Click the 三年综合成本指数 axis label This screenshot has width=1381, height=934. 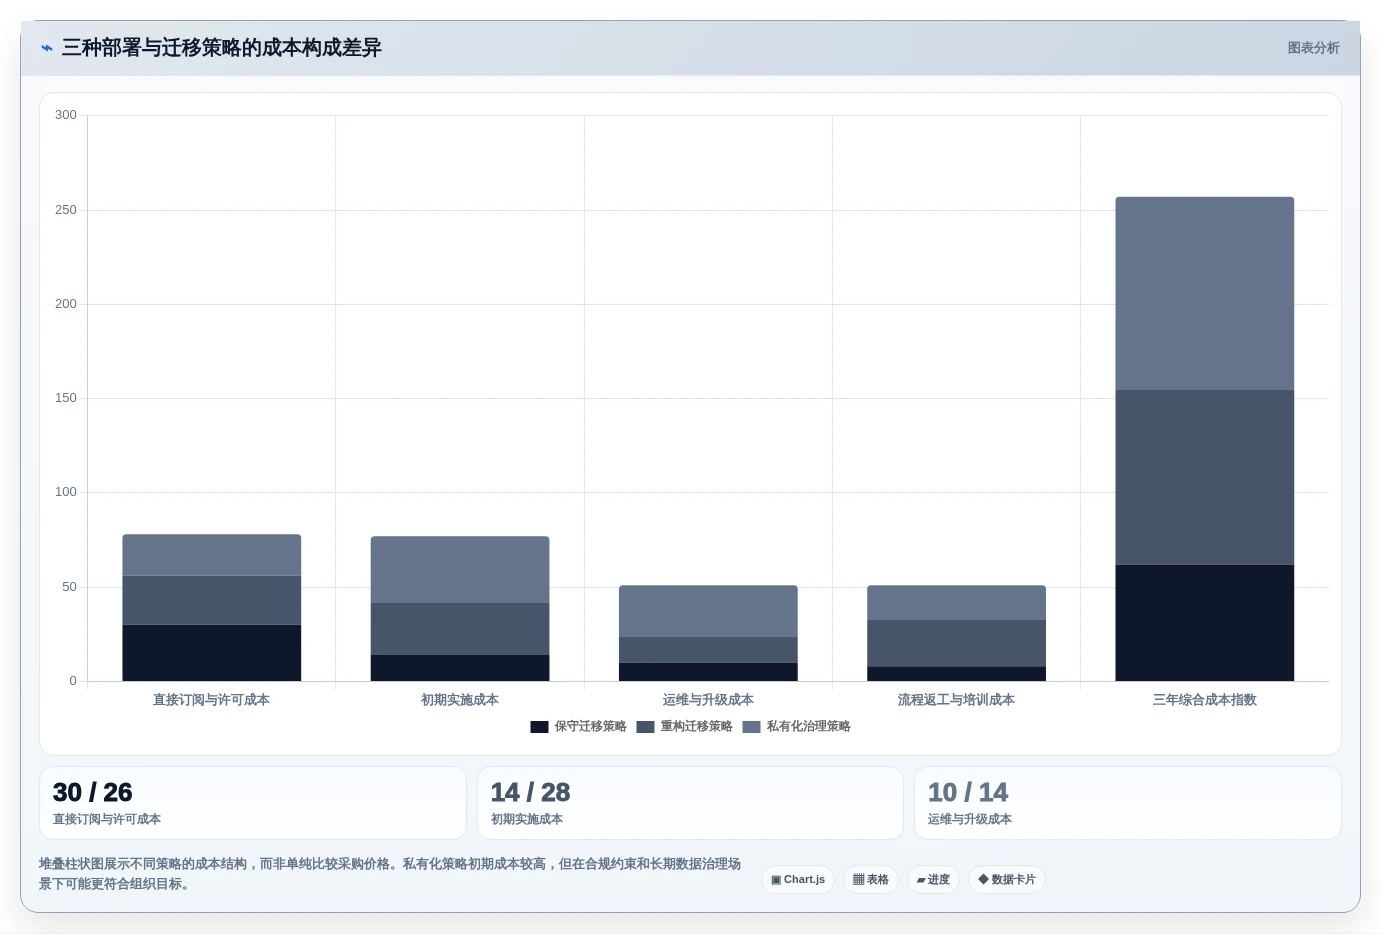1204,700
